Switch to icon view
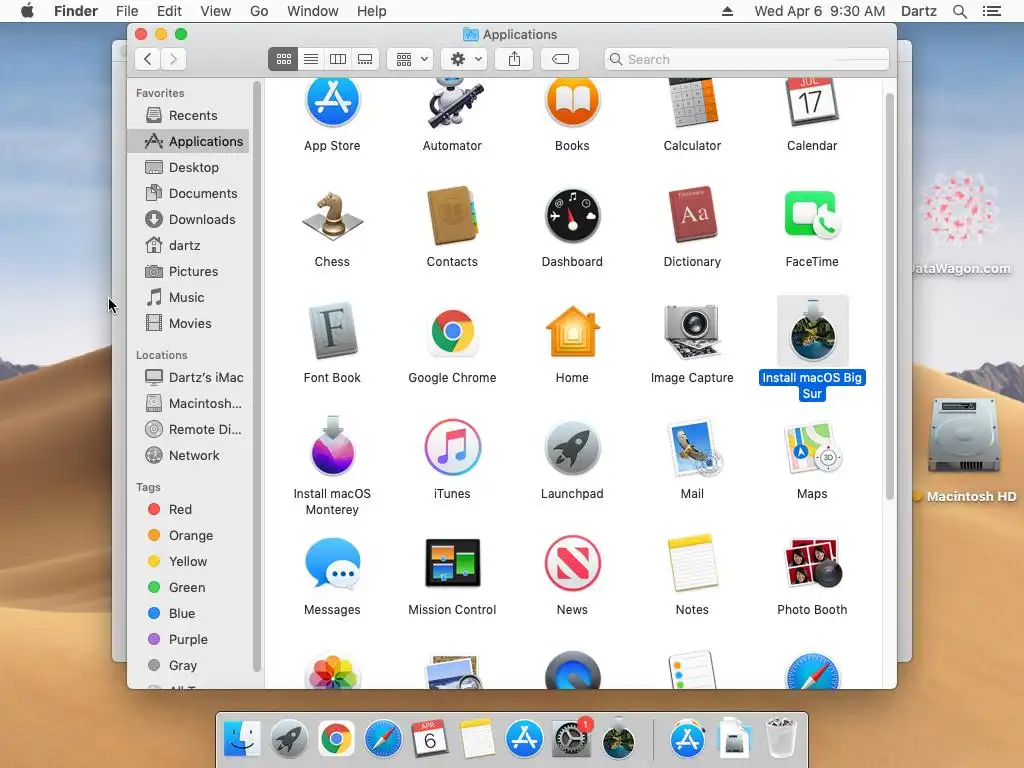The width and height of the screenshot is (1024, 768). (x=283, y=59)
